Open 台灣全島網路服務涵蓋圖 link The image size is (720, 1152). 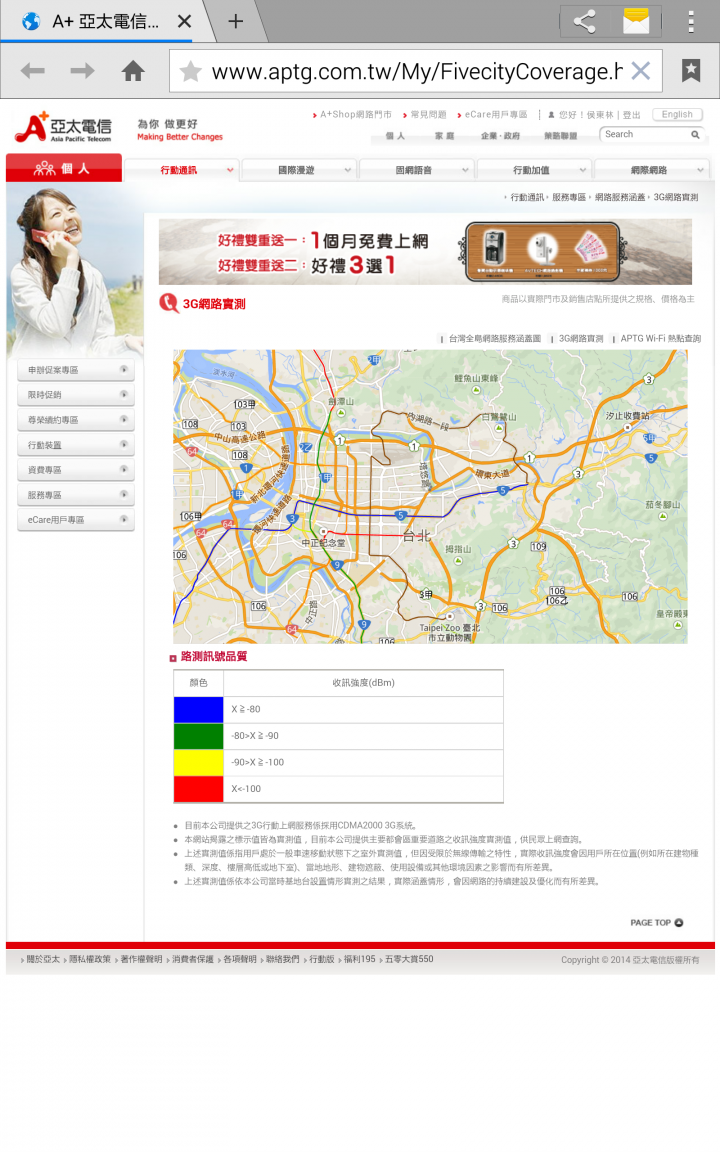[494, 339]
